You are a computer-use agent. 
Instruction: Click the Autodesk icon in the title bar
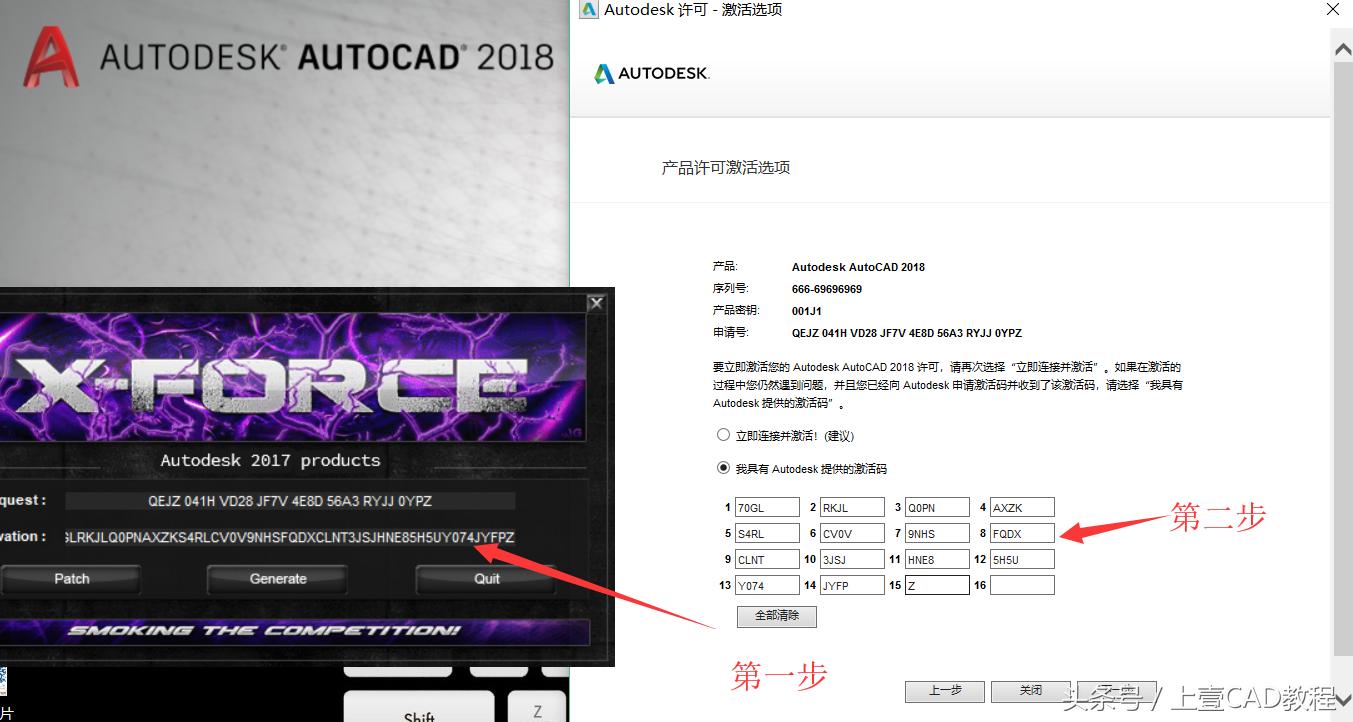tap(587, 10)
